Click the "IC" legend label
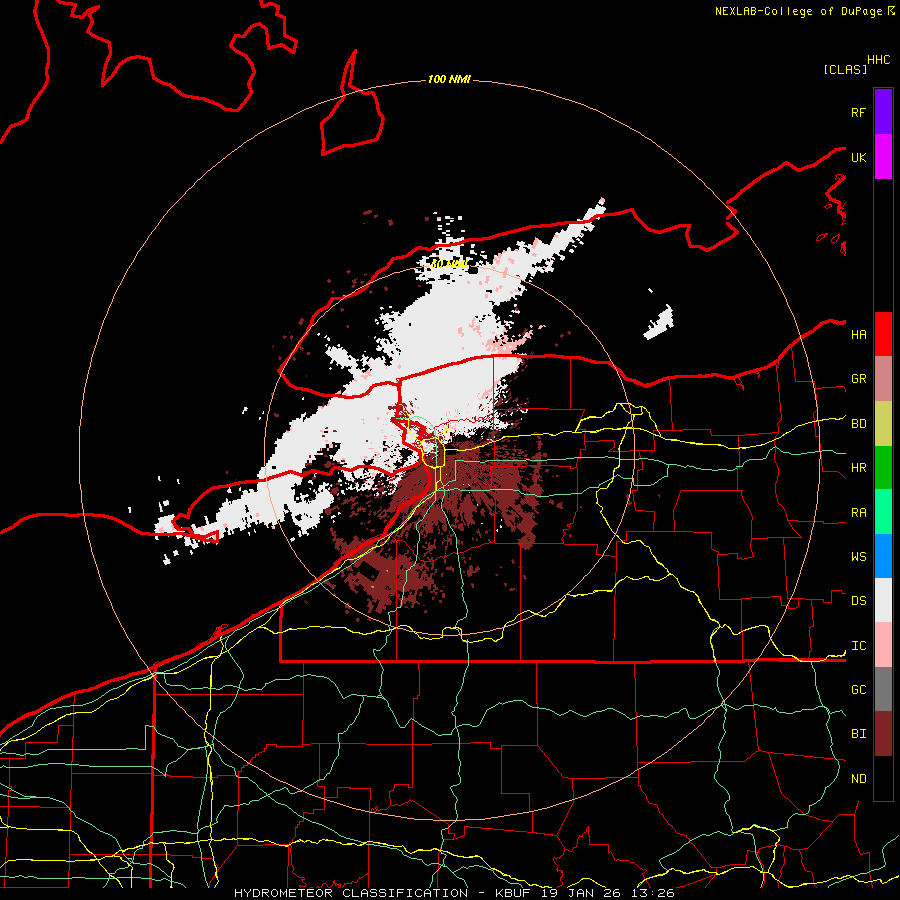Viewport: 900px width, 900px height. click(858, 646)
